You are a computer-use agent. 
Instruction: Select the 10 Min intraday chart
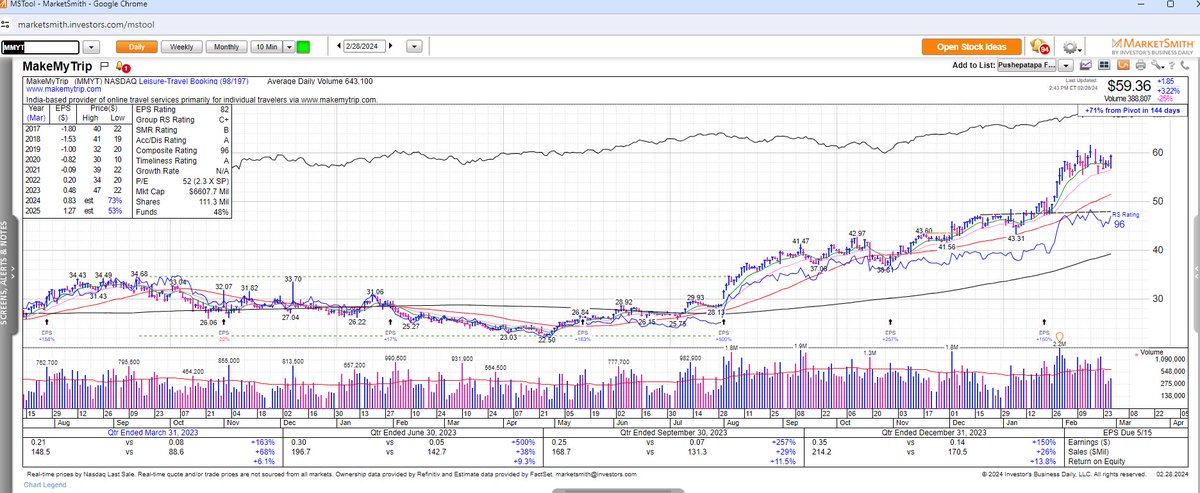coord(266,46)
